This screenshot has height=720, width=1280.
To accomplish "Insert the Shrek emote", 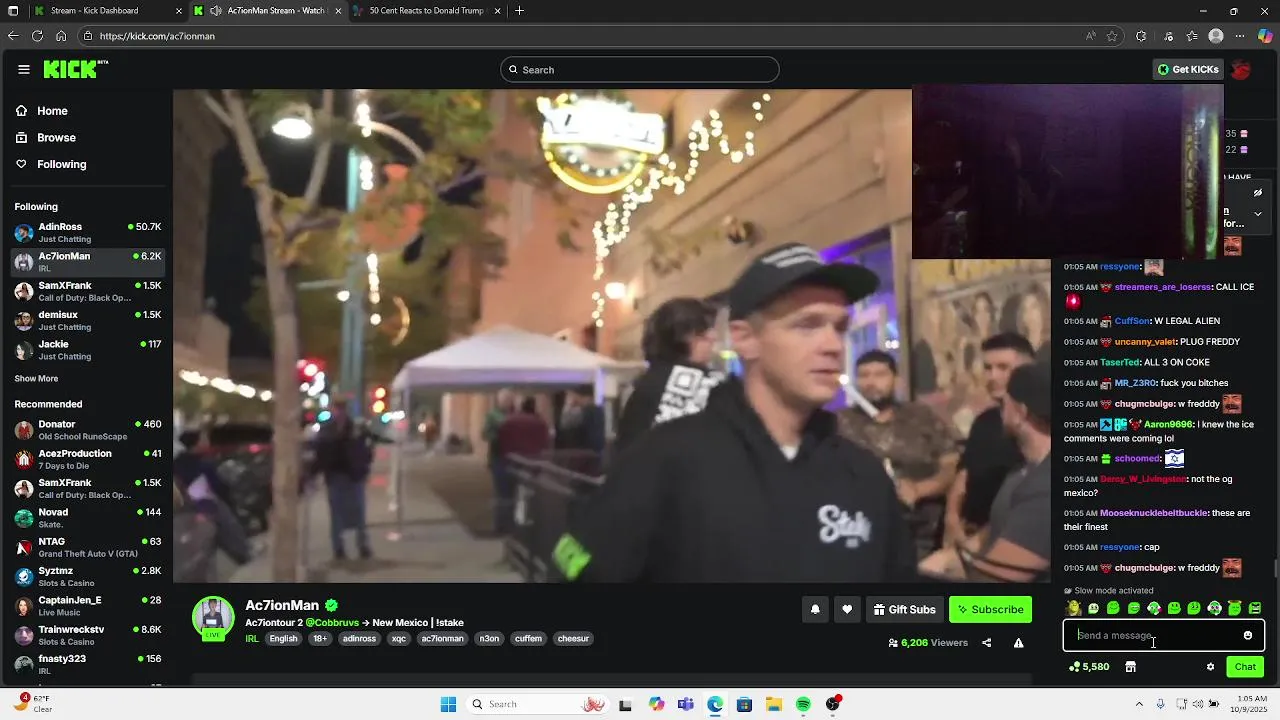I will [x=1073, y=608].
